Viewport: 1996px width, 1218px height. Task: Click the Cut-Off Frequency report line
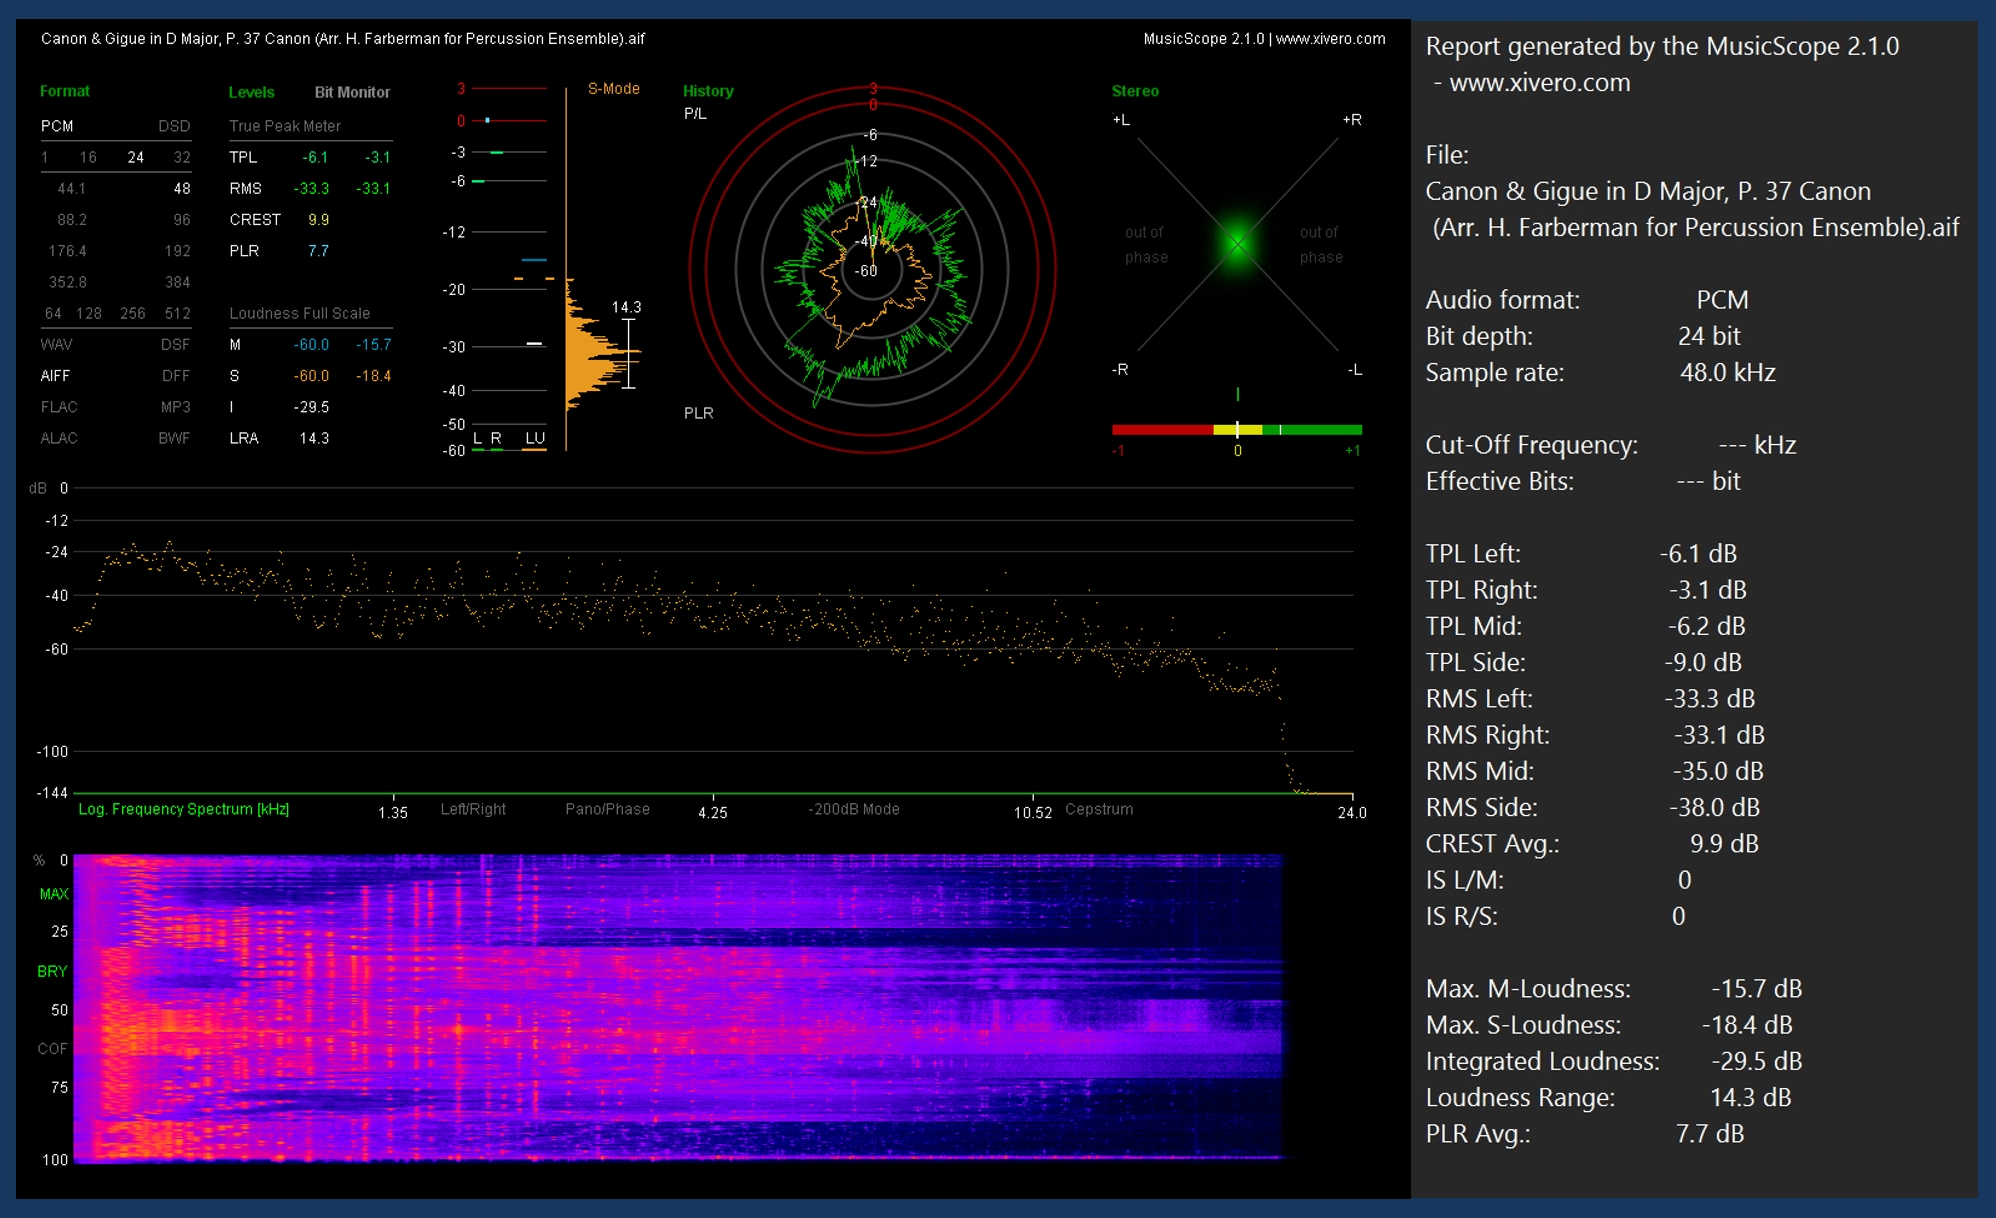1611,445
